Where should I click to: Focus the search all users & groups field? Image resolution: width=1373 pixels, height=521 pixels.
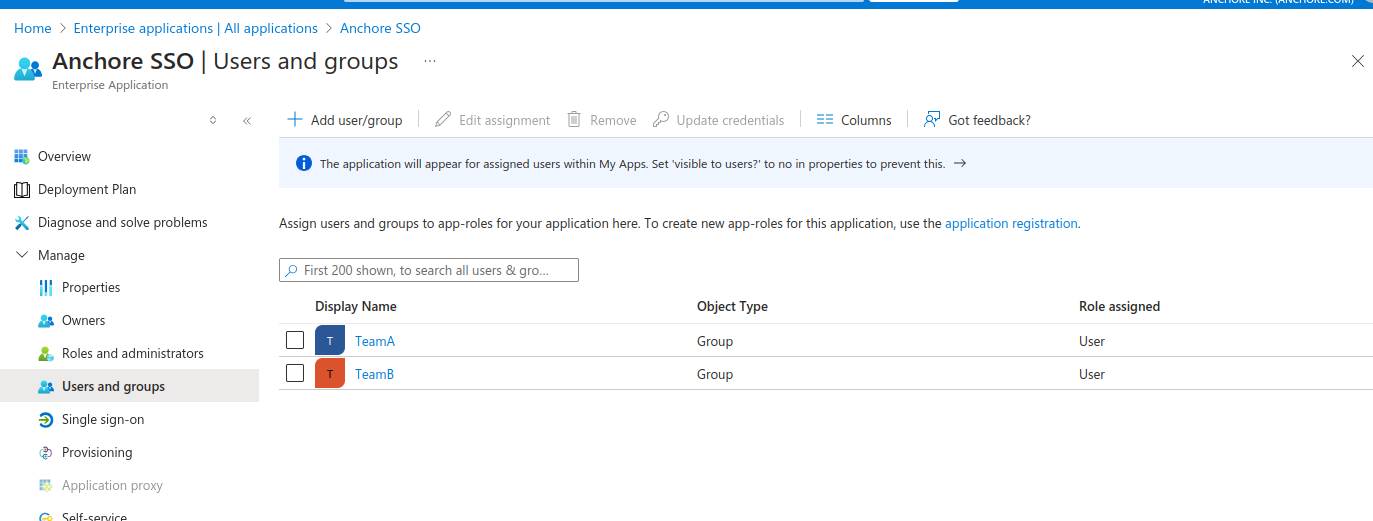429,270
